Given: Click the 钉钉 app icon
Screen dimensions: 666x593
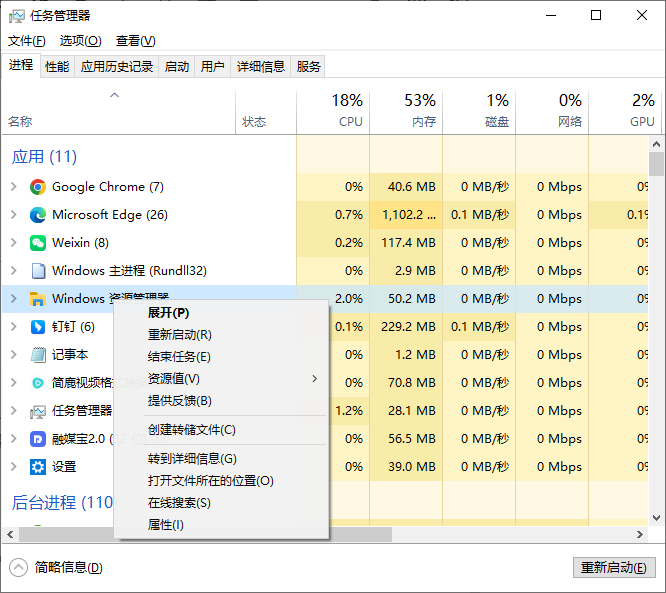Looking at the screenshot, I should coord(38,327).
